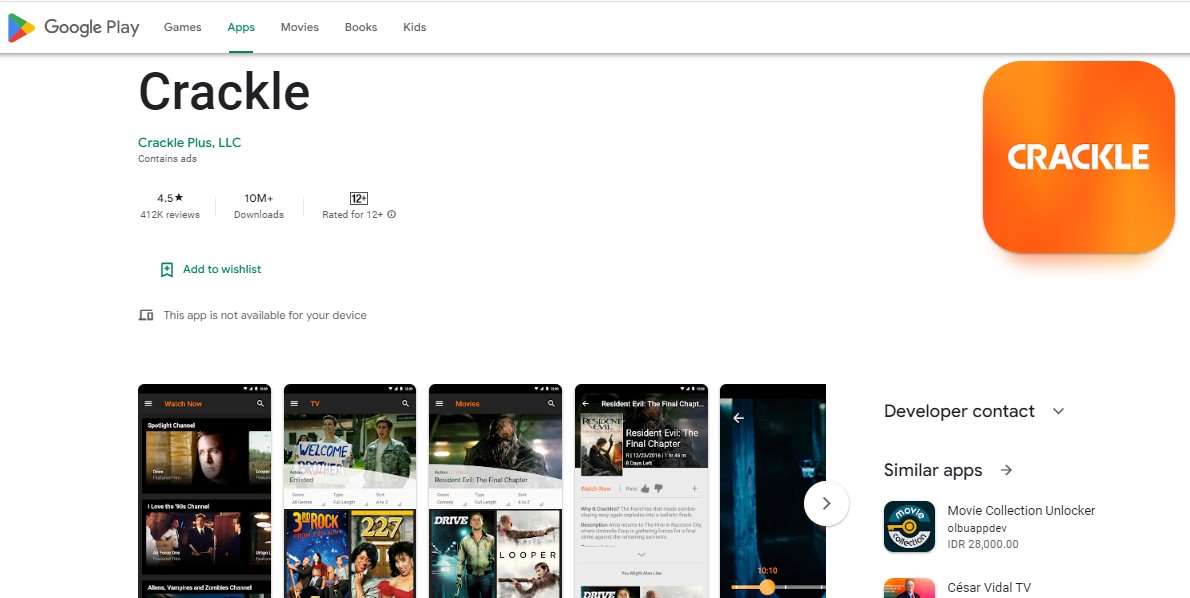The width and height of the screenshot is (1190, 598).
Task: Switch to the Apps tab
Action: tap(241, 27)
